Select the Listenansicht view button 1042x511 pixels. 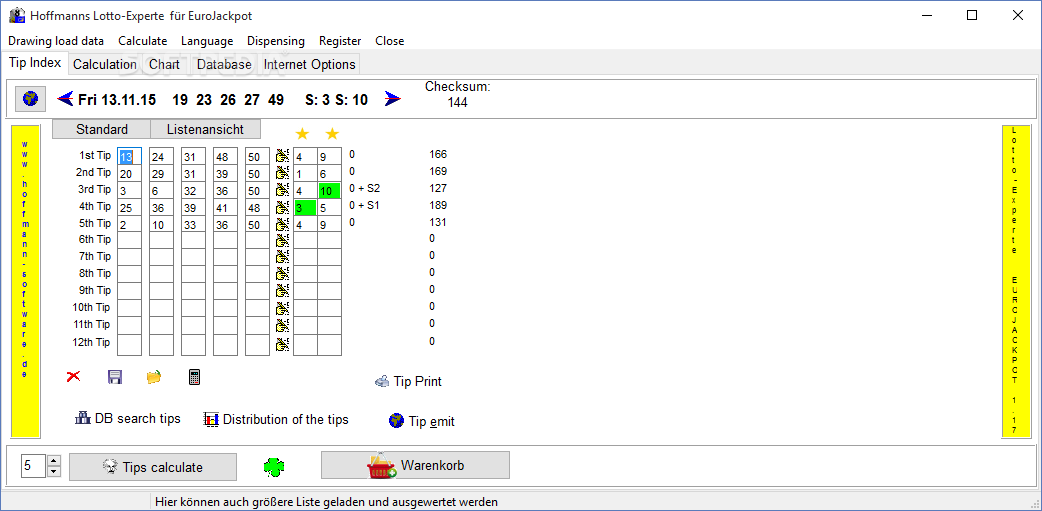pos(205,129)
